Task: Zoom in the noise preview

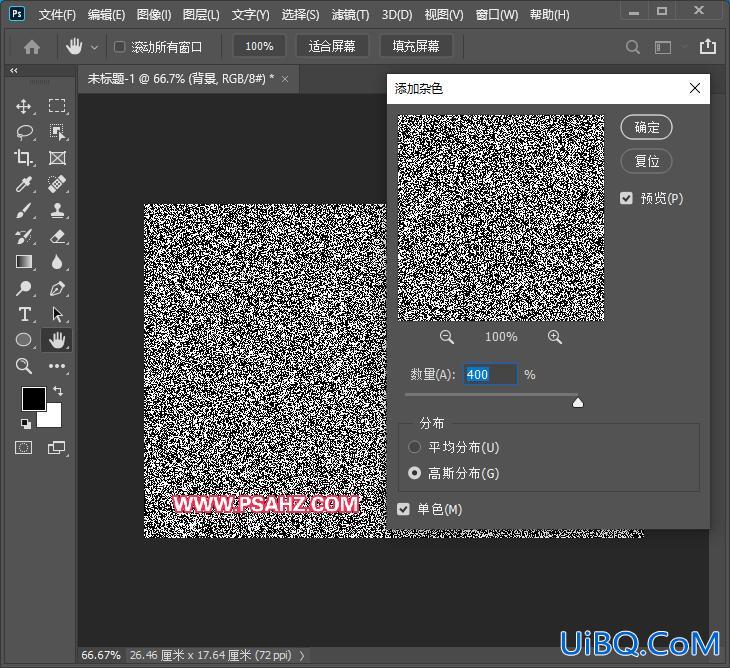Action: (x=554, y=337)
